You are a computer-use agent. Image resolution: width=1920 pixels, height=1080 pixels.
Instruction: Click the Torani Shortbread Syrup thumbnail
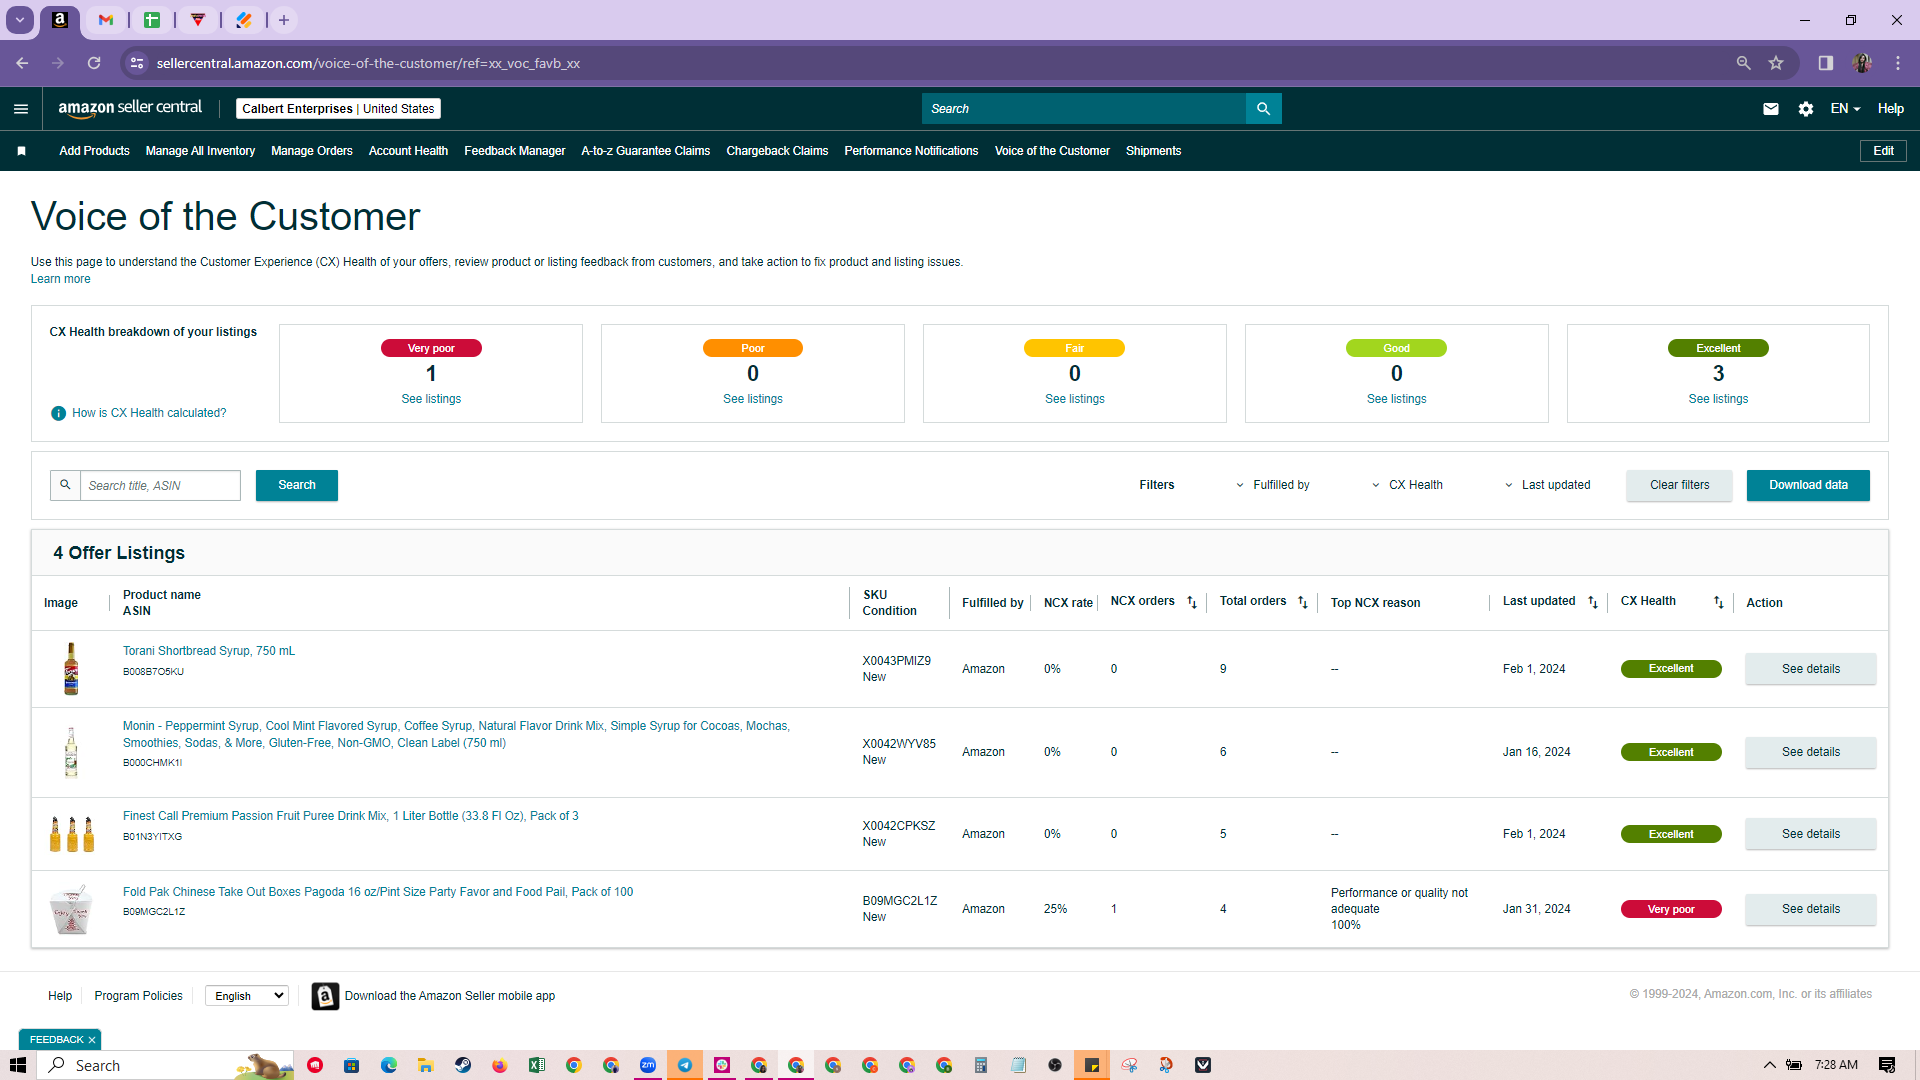[x=71, y=669]
